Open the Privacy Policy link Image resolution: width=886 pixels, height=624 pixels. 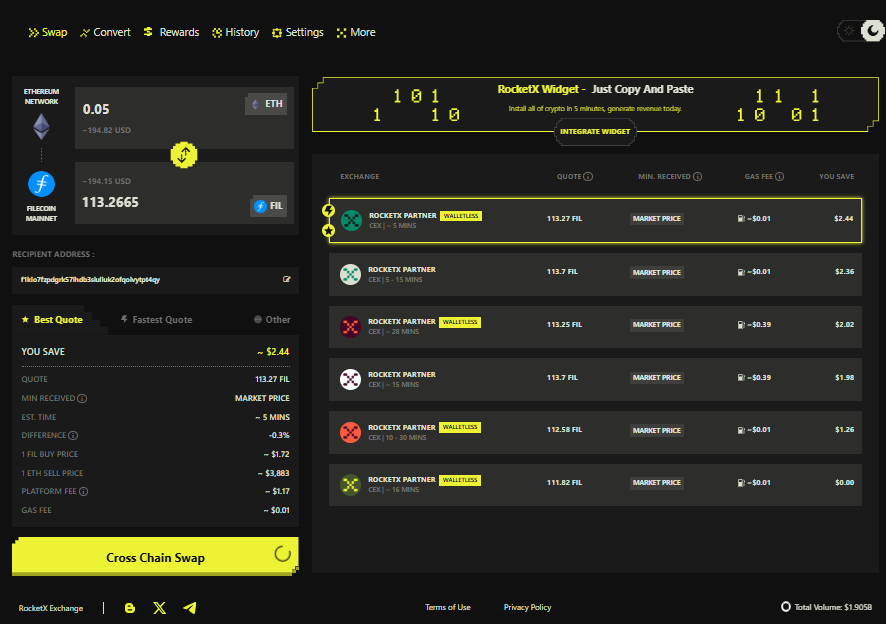click(527, 607)
